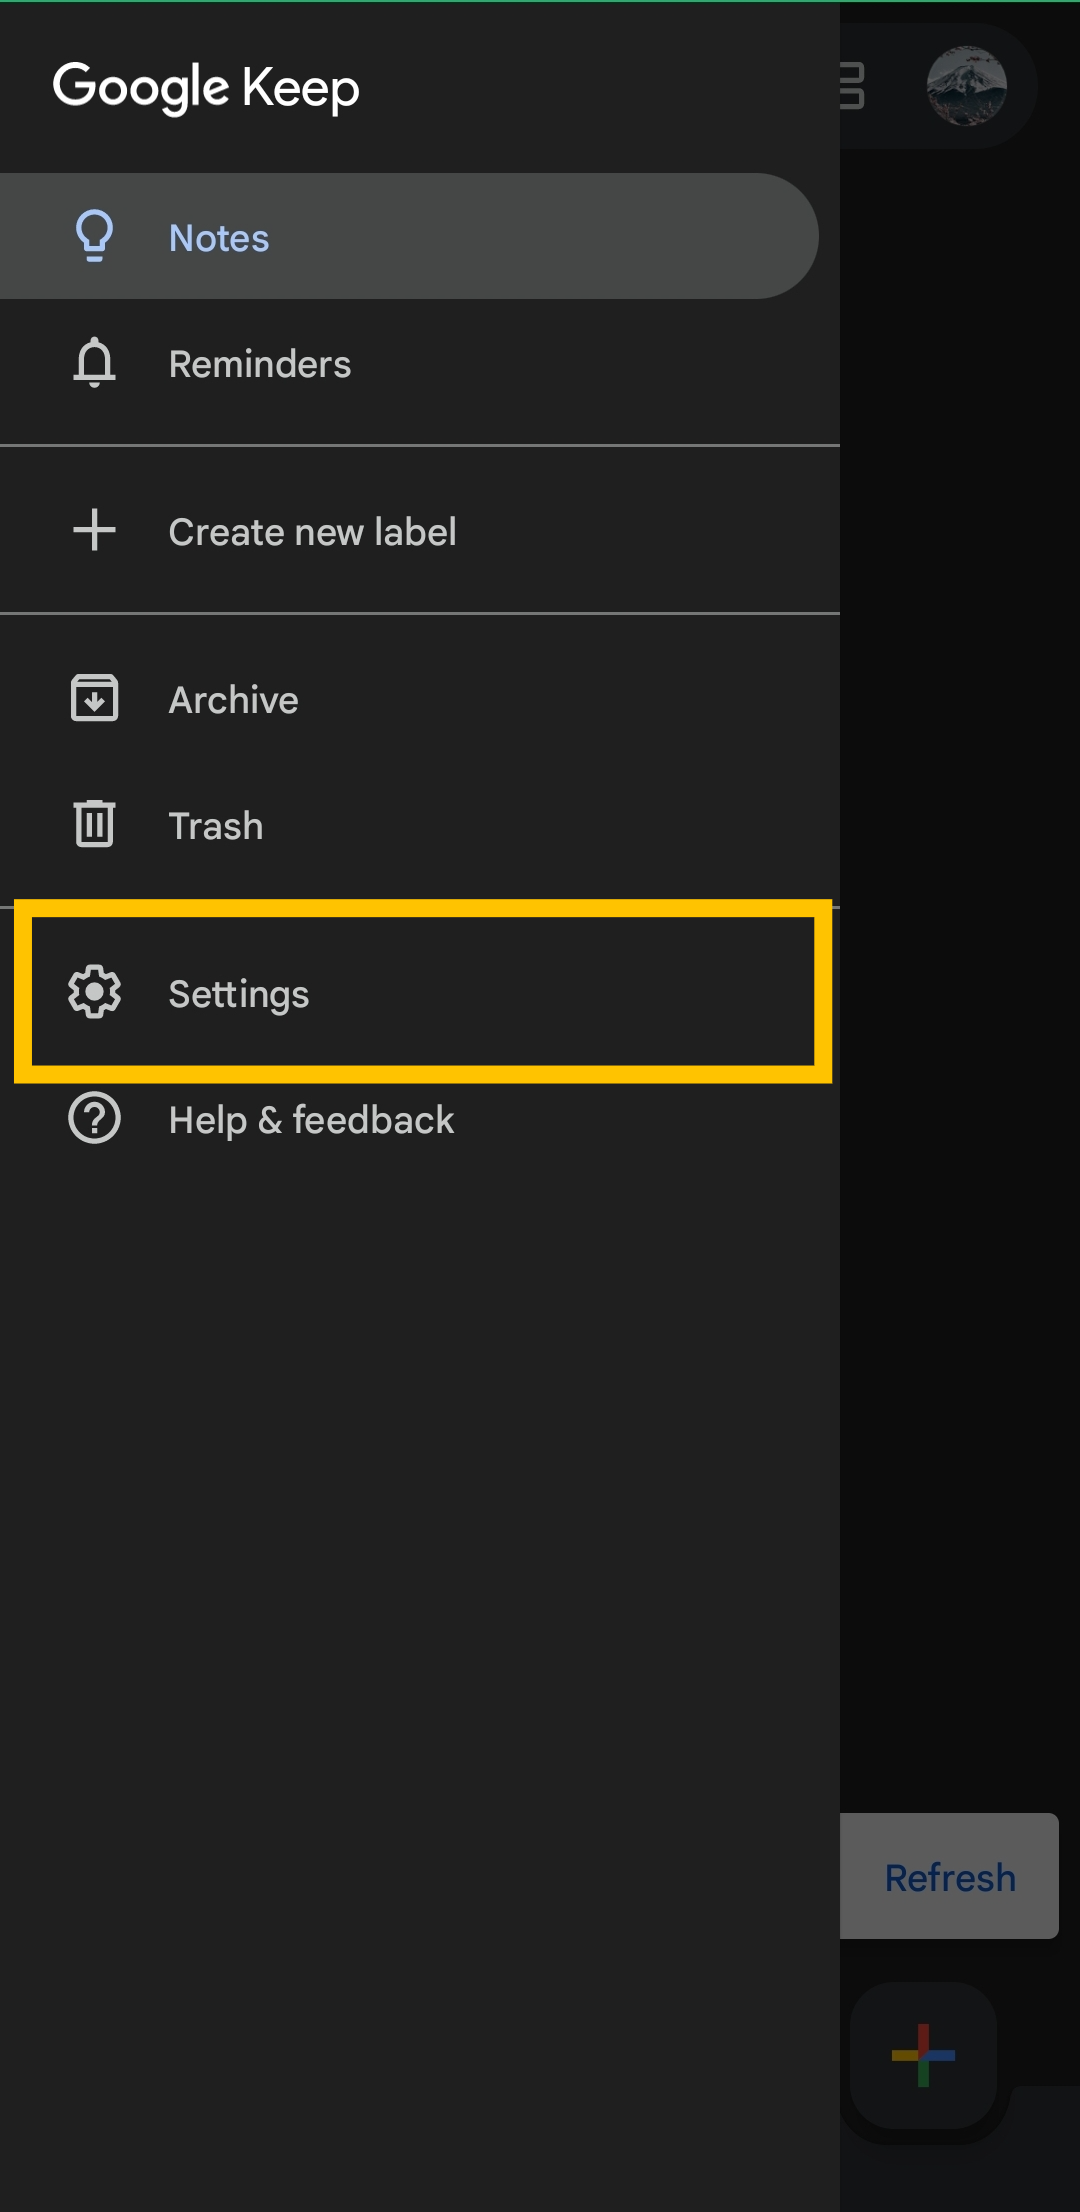The image size is (1080, 2212).
Task: Click the lightbulb Notes icon
Action: pos(95,237)
